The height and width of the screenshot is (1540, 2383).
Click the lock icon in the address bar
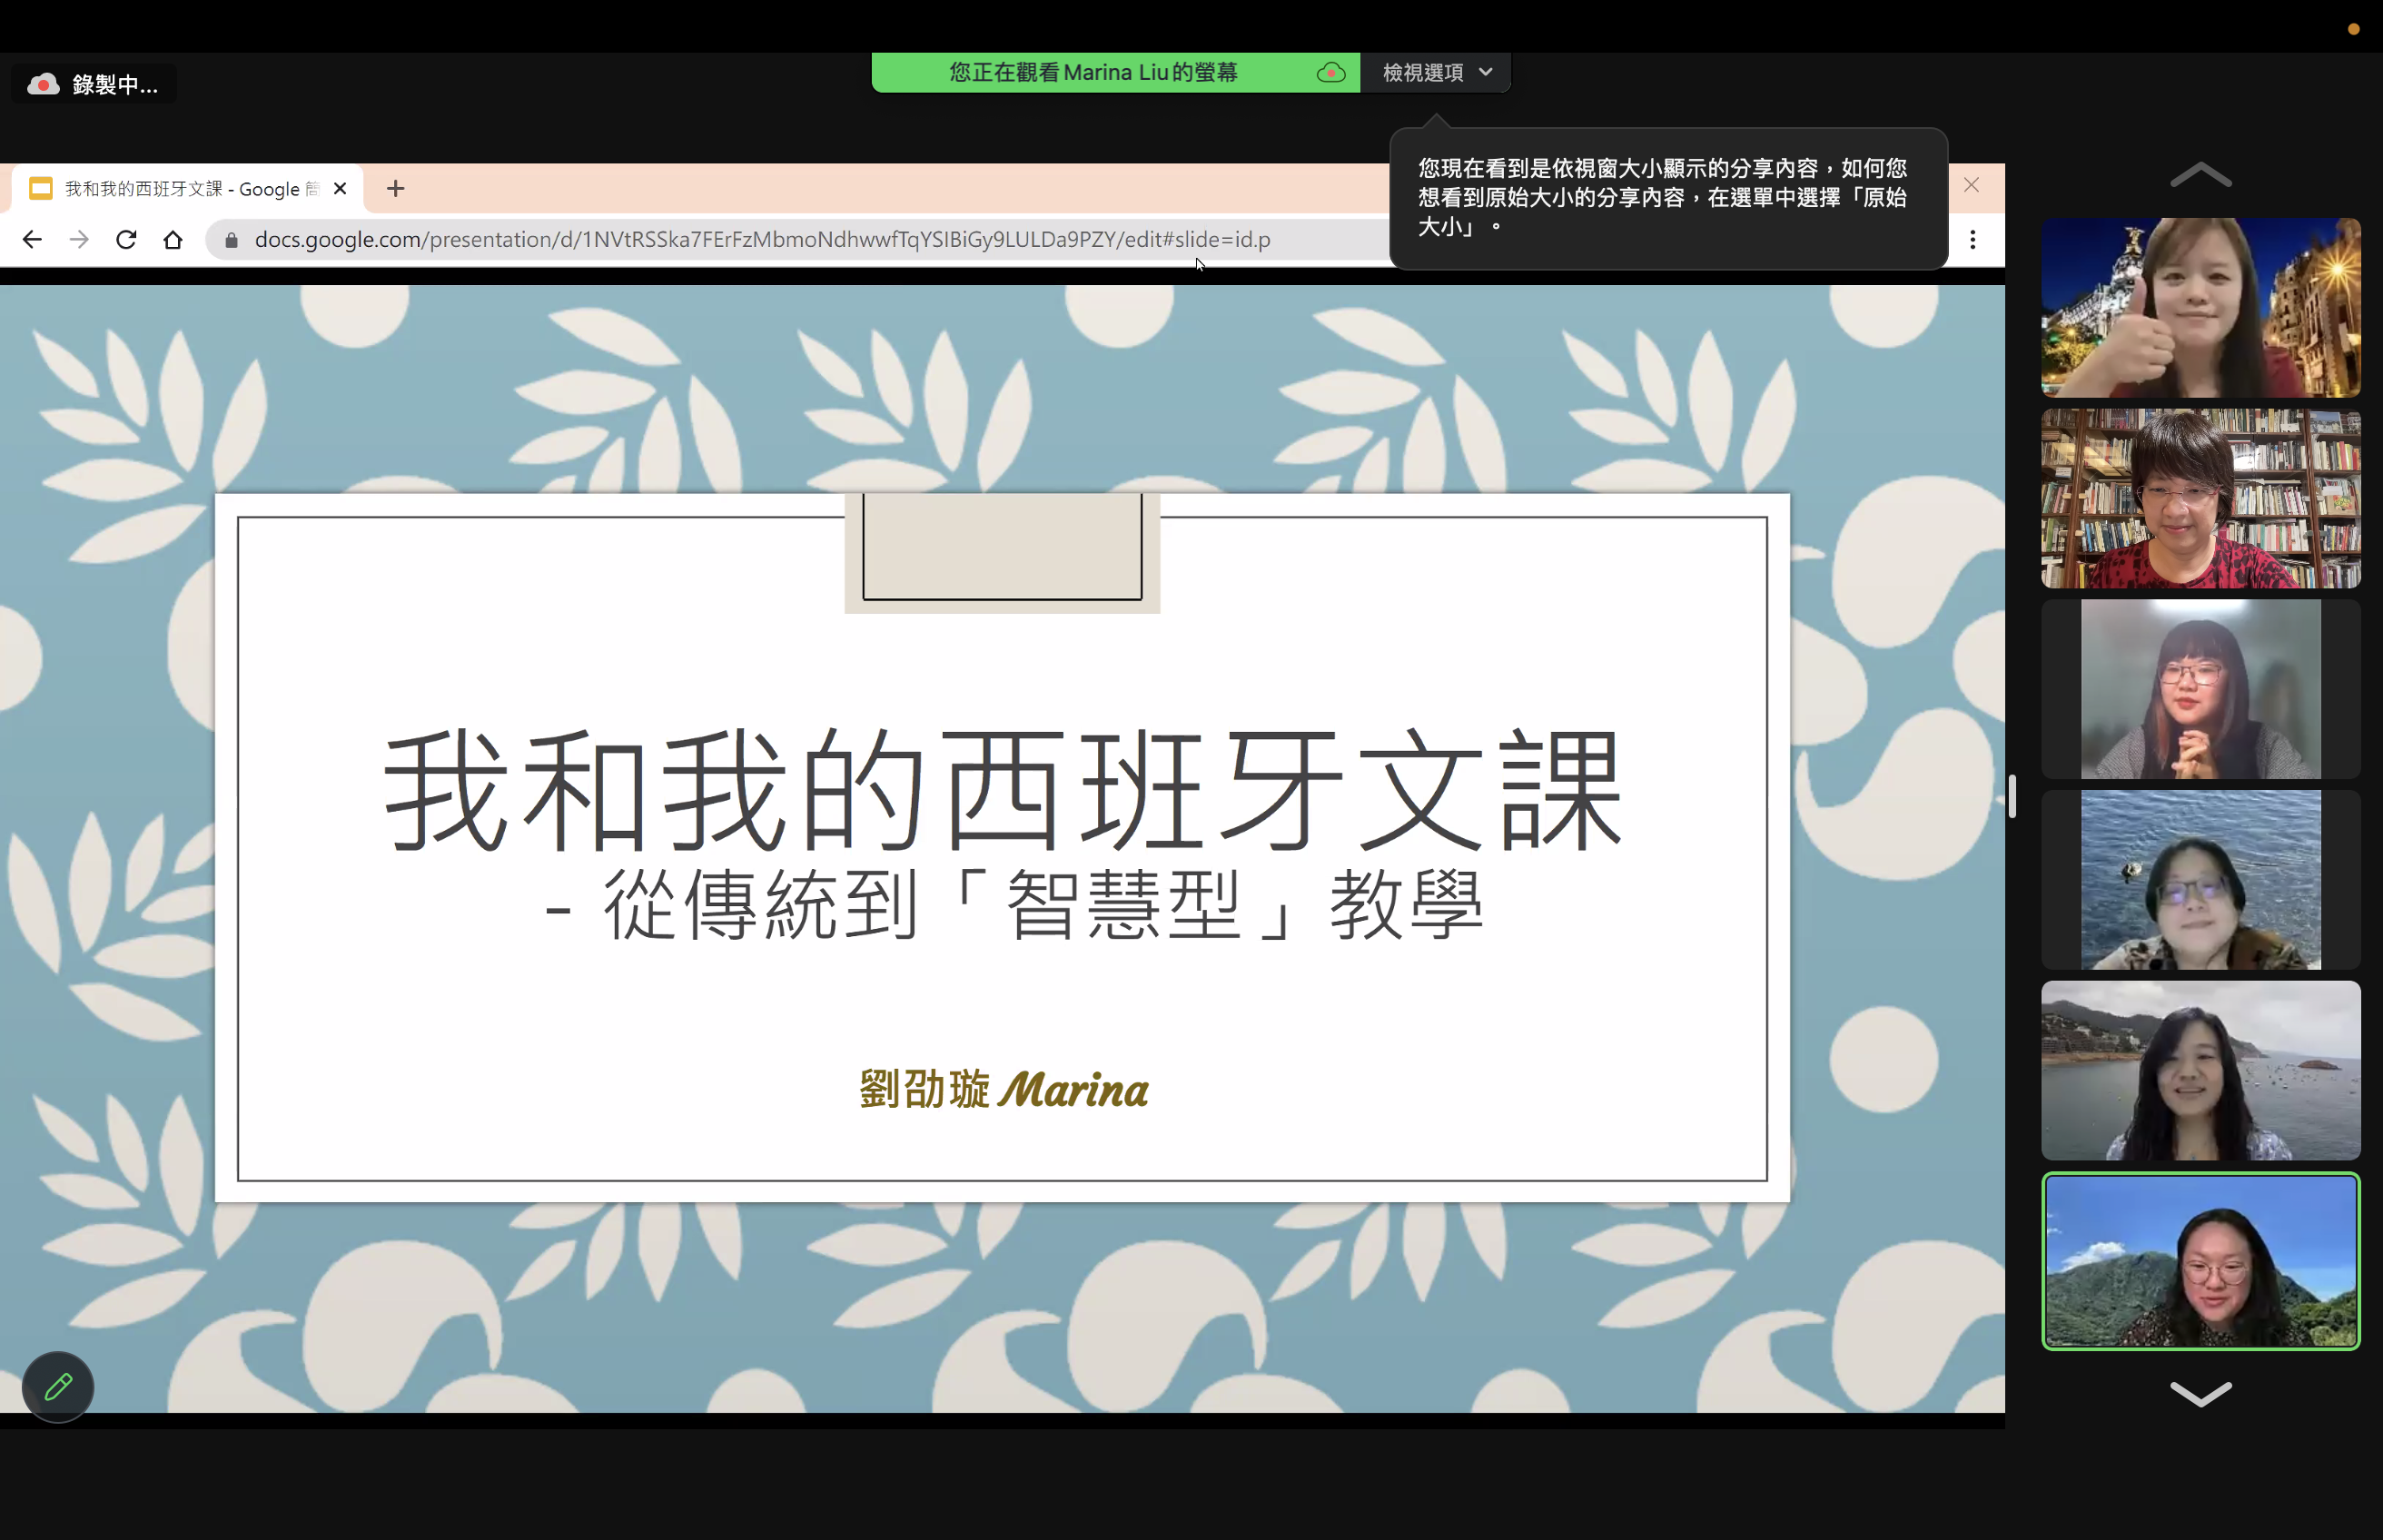pyautogui.click(x=232, y=240)
